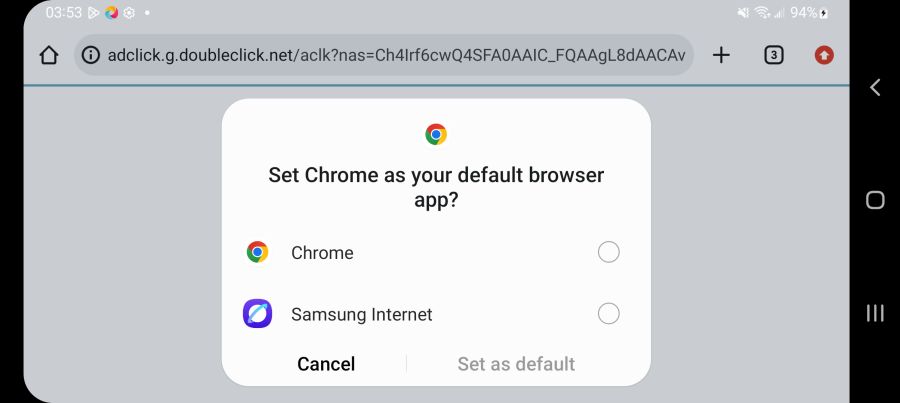Tap the Chrome home button
Viewport: 900px width, 403px height.
(x=49, y=55)
